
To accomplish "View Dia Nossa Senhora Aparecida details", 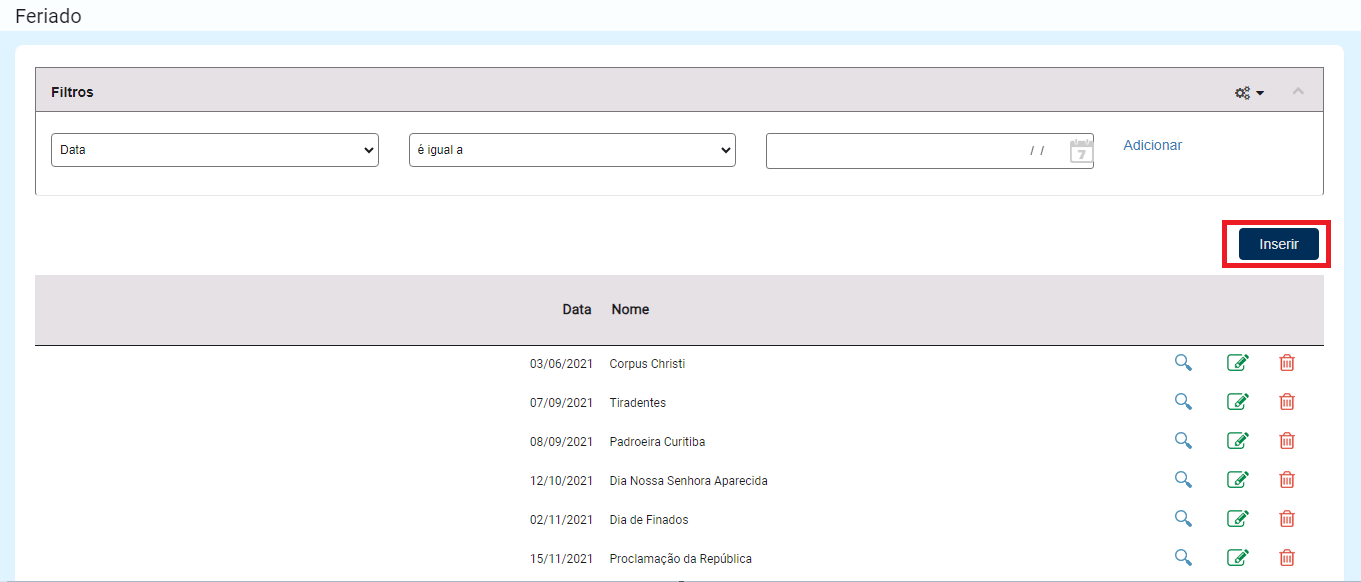I will click(x=1183, y=480).
